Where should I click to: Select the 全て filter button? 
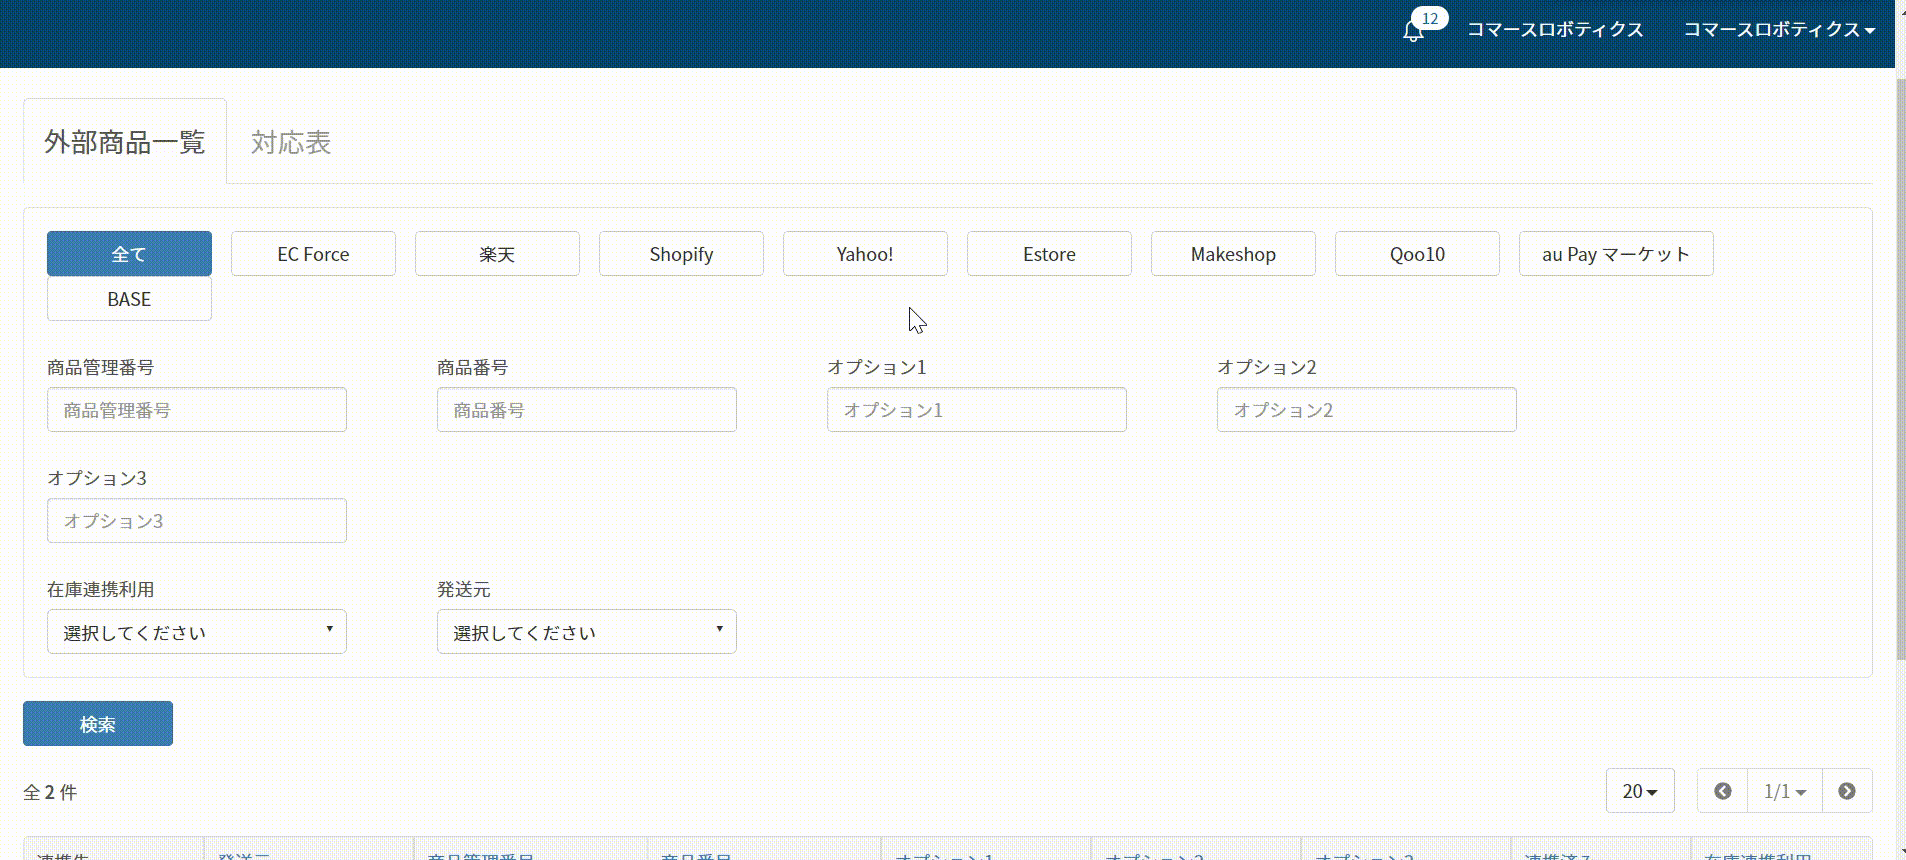click(x=129, y=254)
